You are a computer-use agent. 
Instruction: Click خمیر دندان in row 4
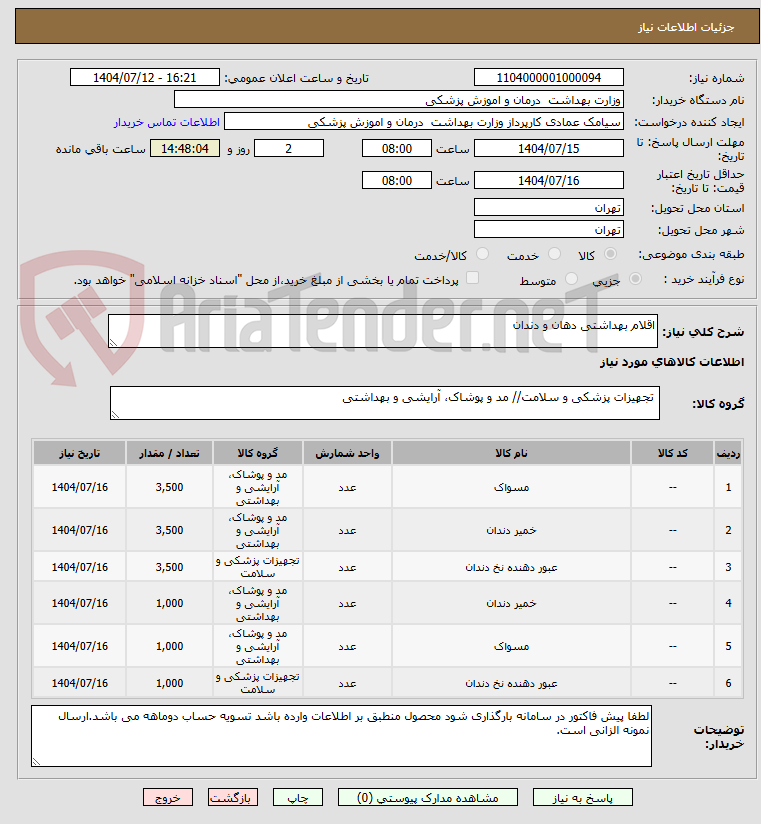coord(511,603)
